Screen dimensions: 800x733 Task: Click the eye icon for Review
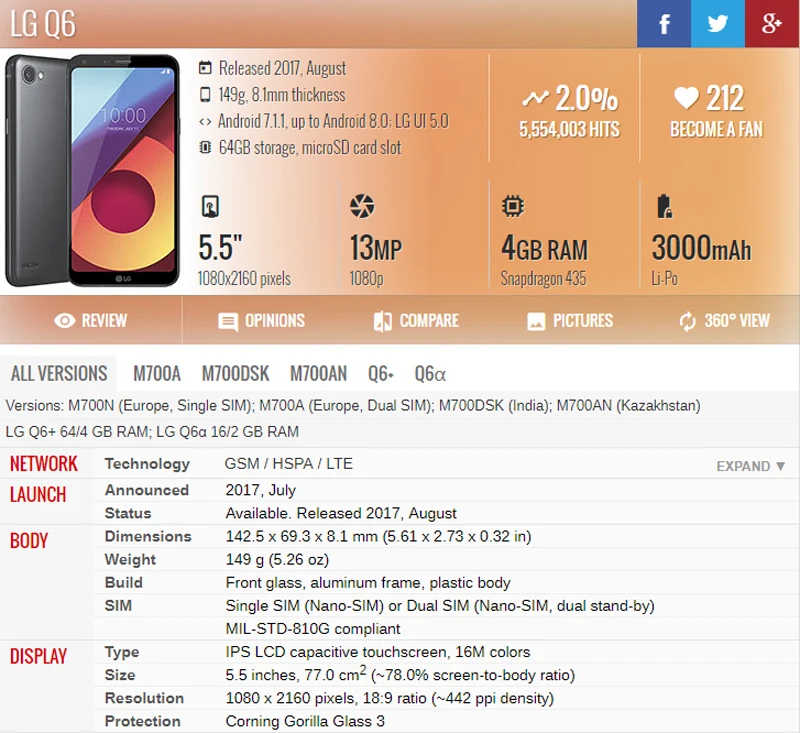point(65,320)
